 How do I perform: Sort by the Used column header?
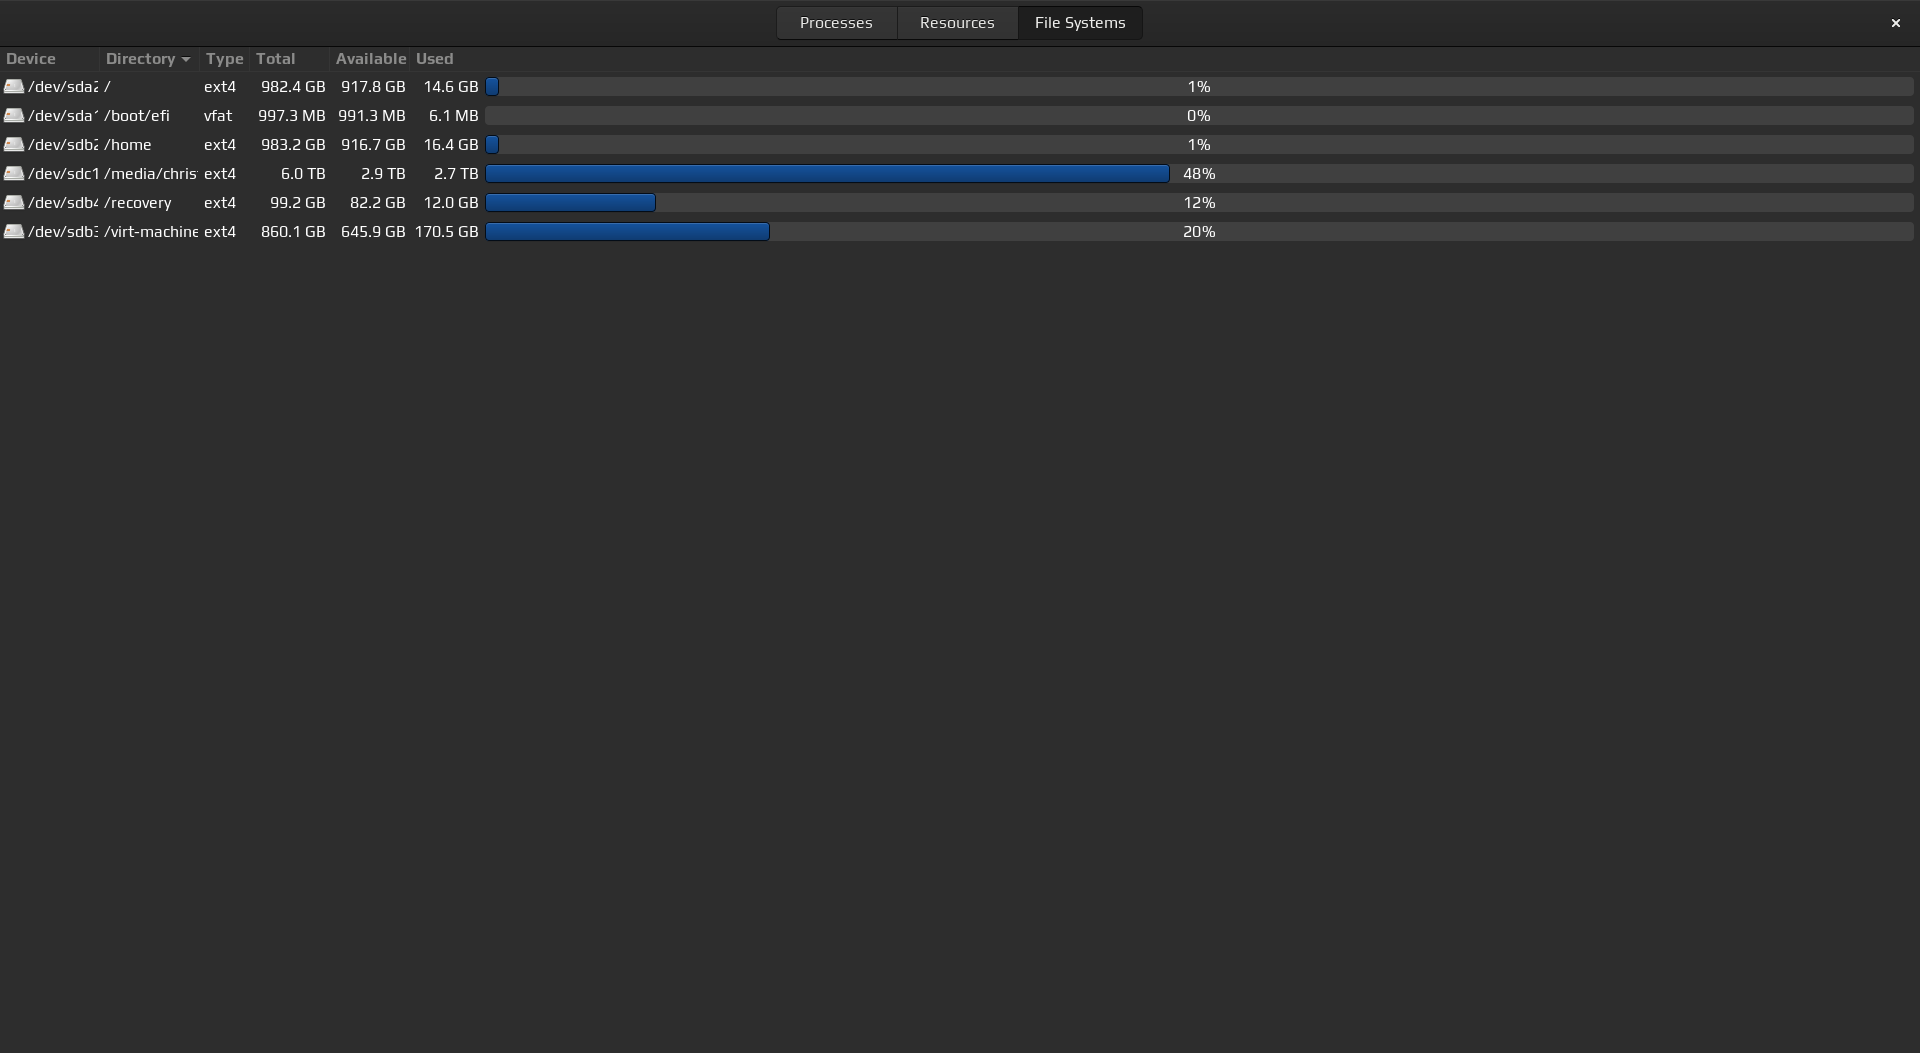point(434,59)
